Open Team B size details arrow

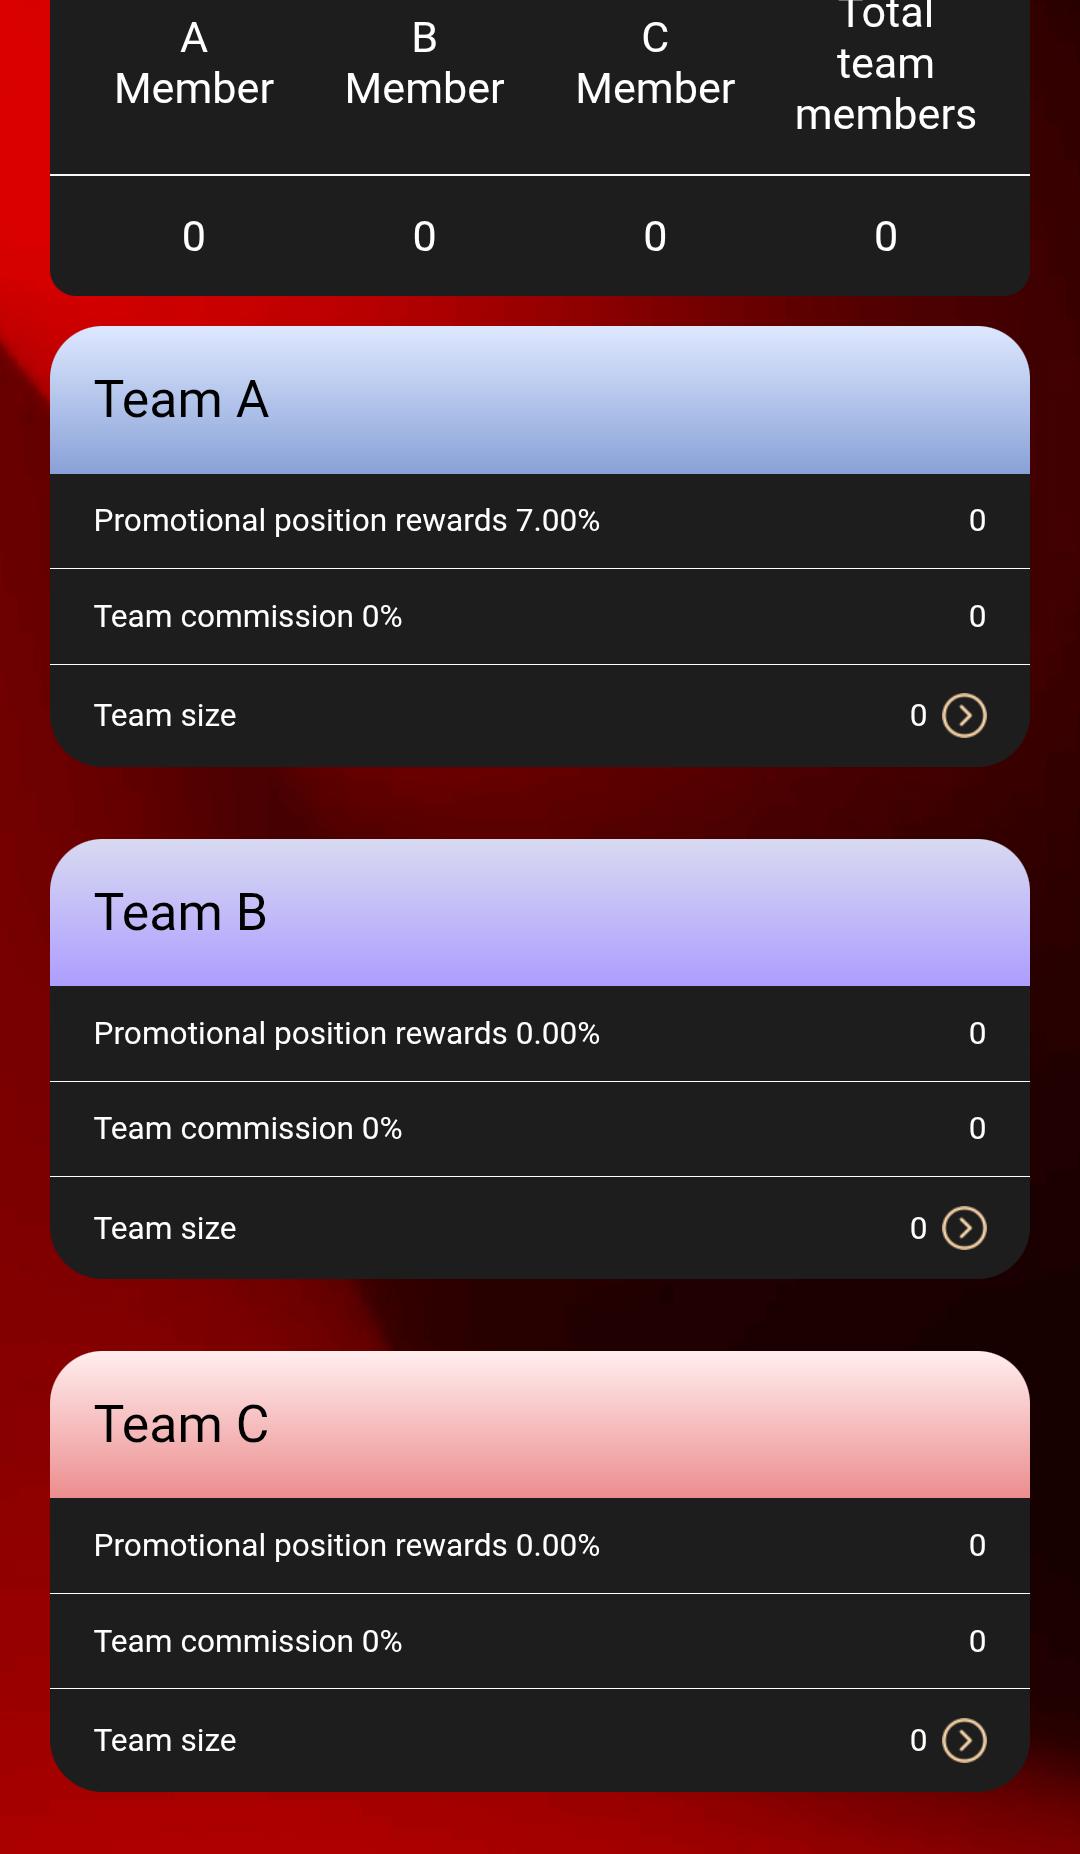point(964,1228)
